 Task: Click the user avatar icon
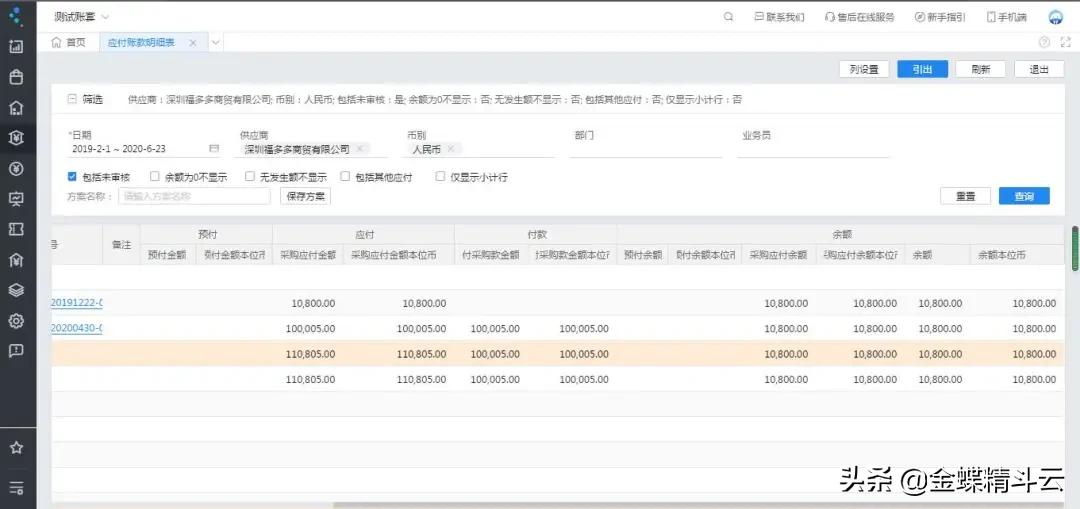point(1055,17)
